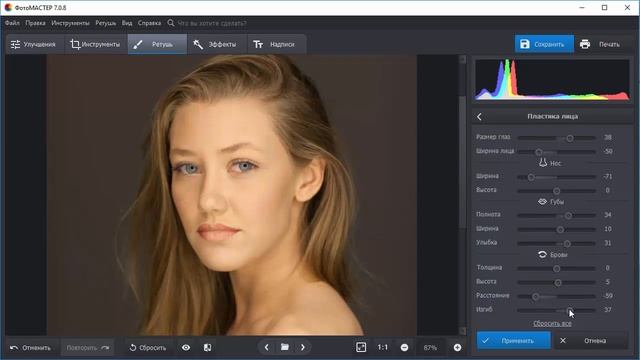Set zoom to 1:1
The image size is (640, 360).
382,347
